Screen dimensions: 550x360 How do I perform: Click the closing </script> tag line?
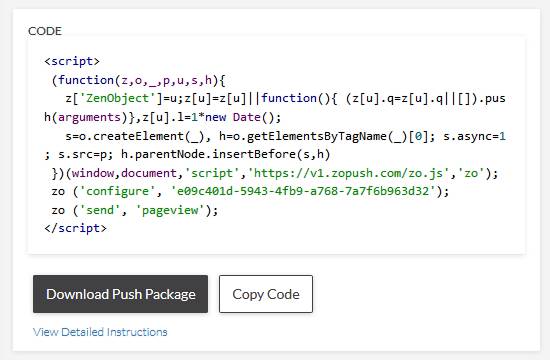click(x=75, y=228)
